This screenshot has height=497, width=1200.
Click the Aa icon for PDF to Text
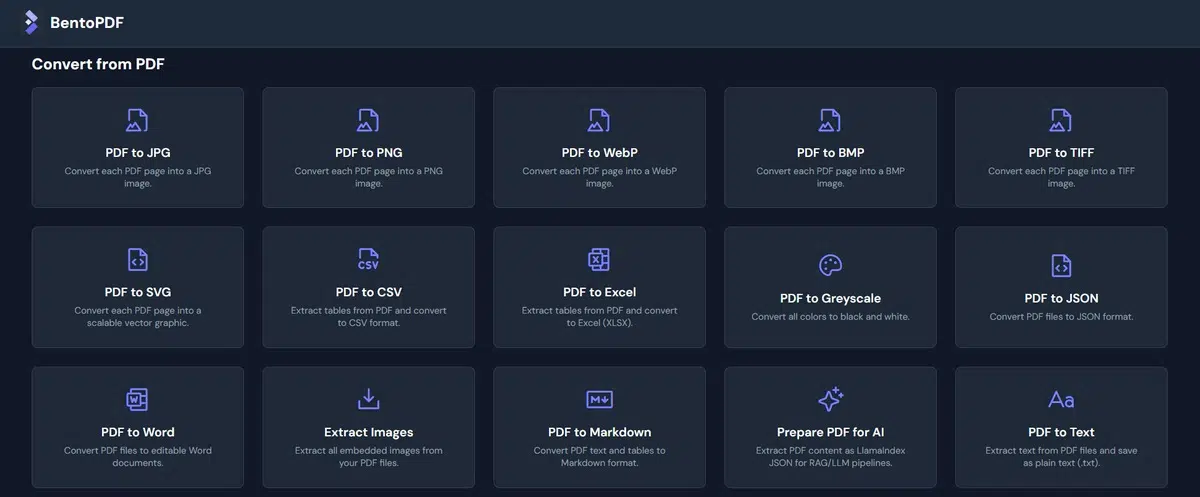(1061, 400)
